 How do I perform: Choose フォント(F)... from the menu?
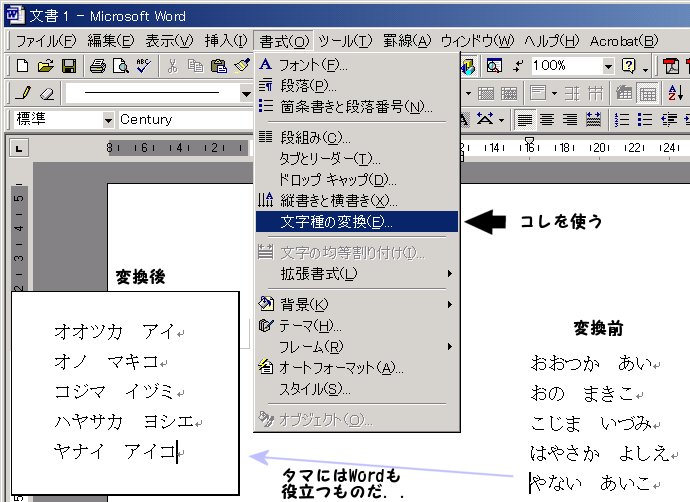click(357, 65)
